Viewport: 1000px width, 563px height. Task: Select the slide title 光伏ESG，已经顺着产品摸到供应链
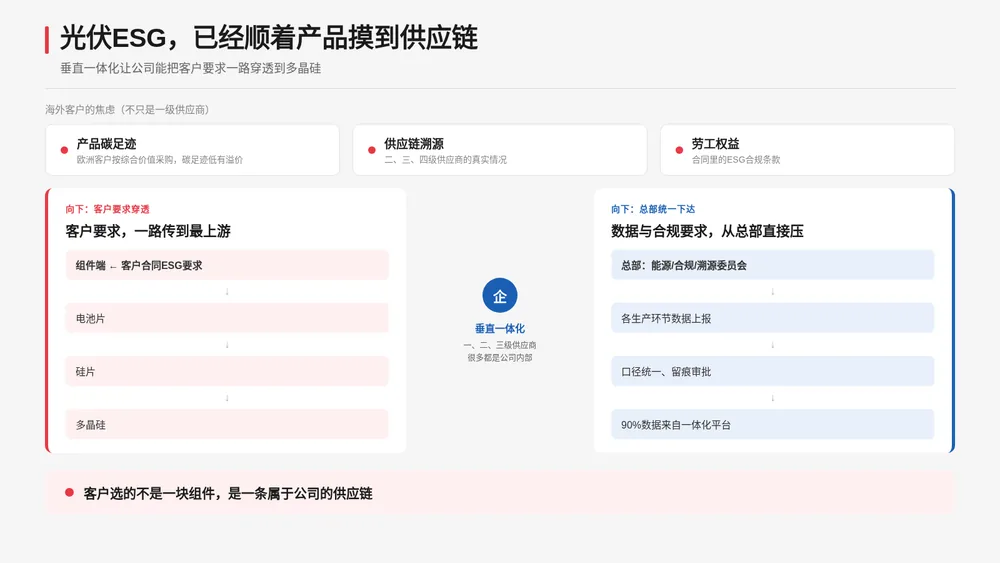[268, 38]
